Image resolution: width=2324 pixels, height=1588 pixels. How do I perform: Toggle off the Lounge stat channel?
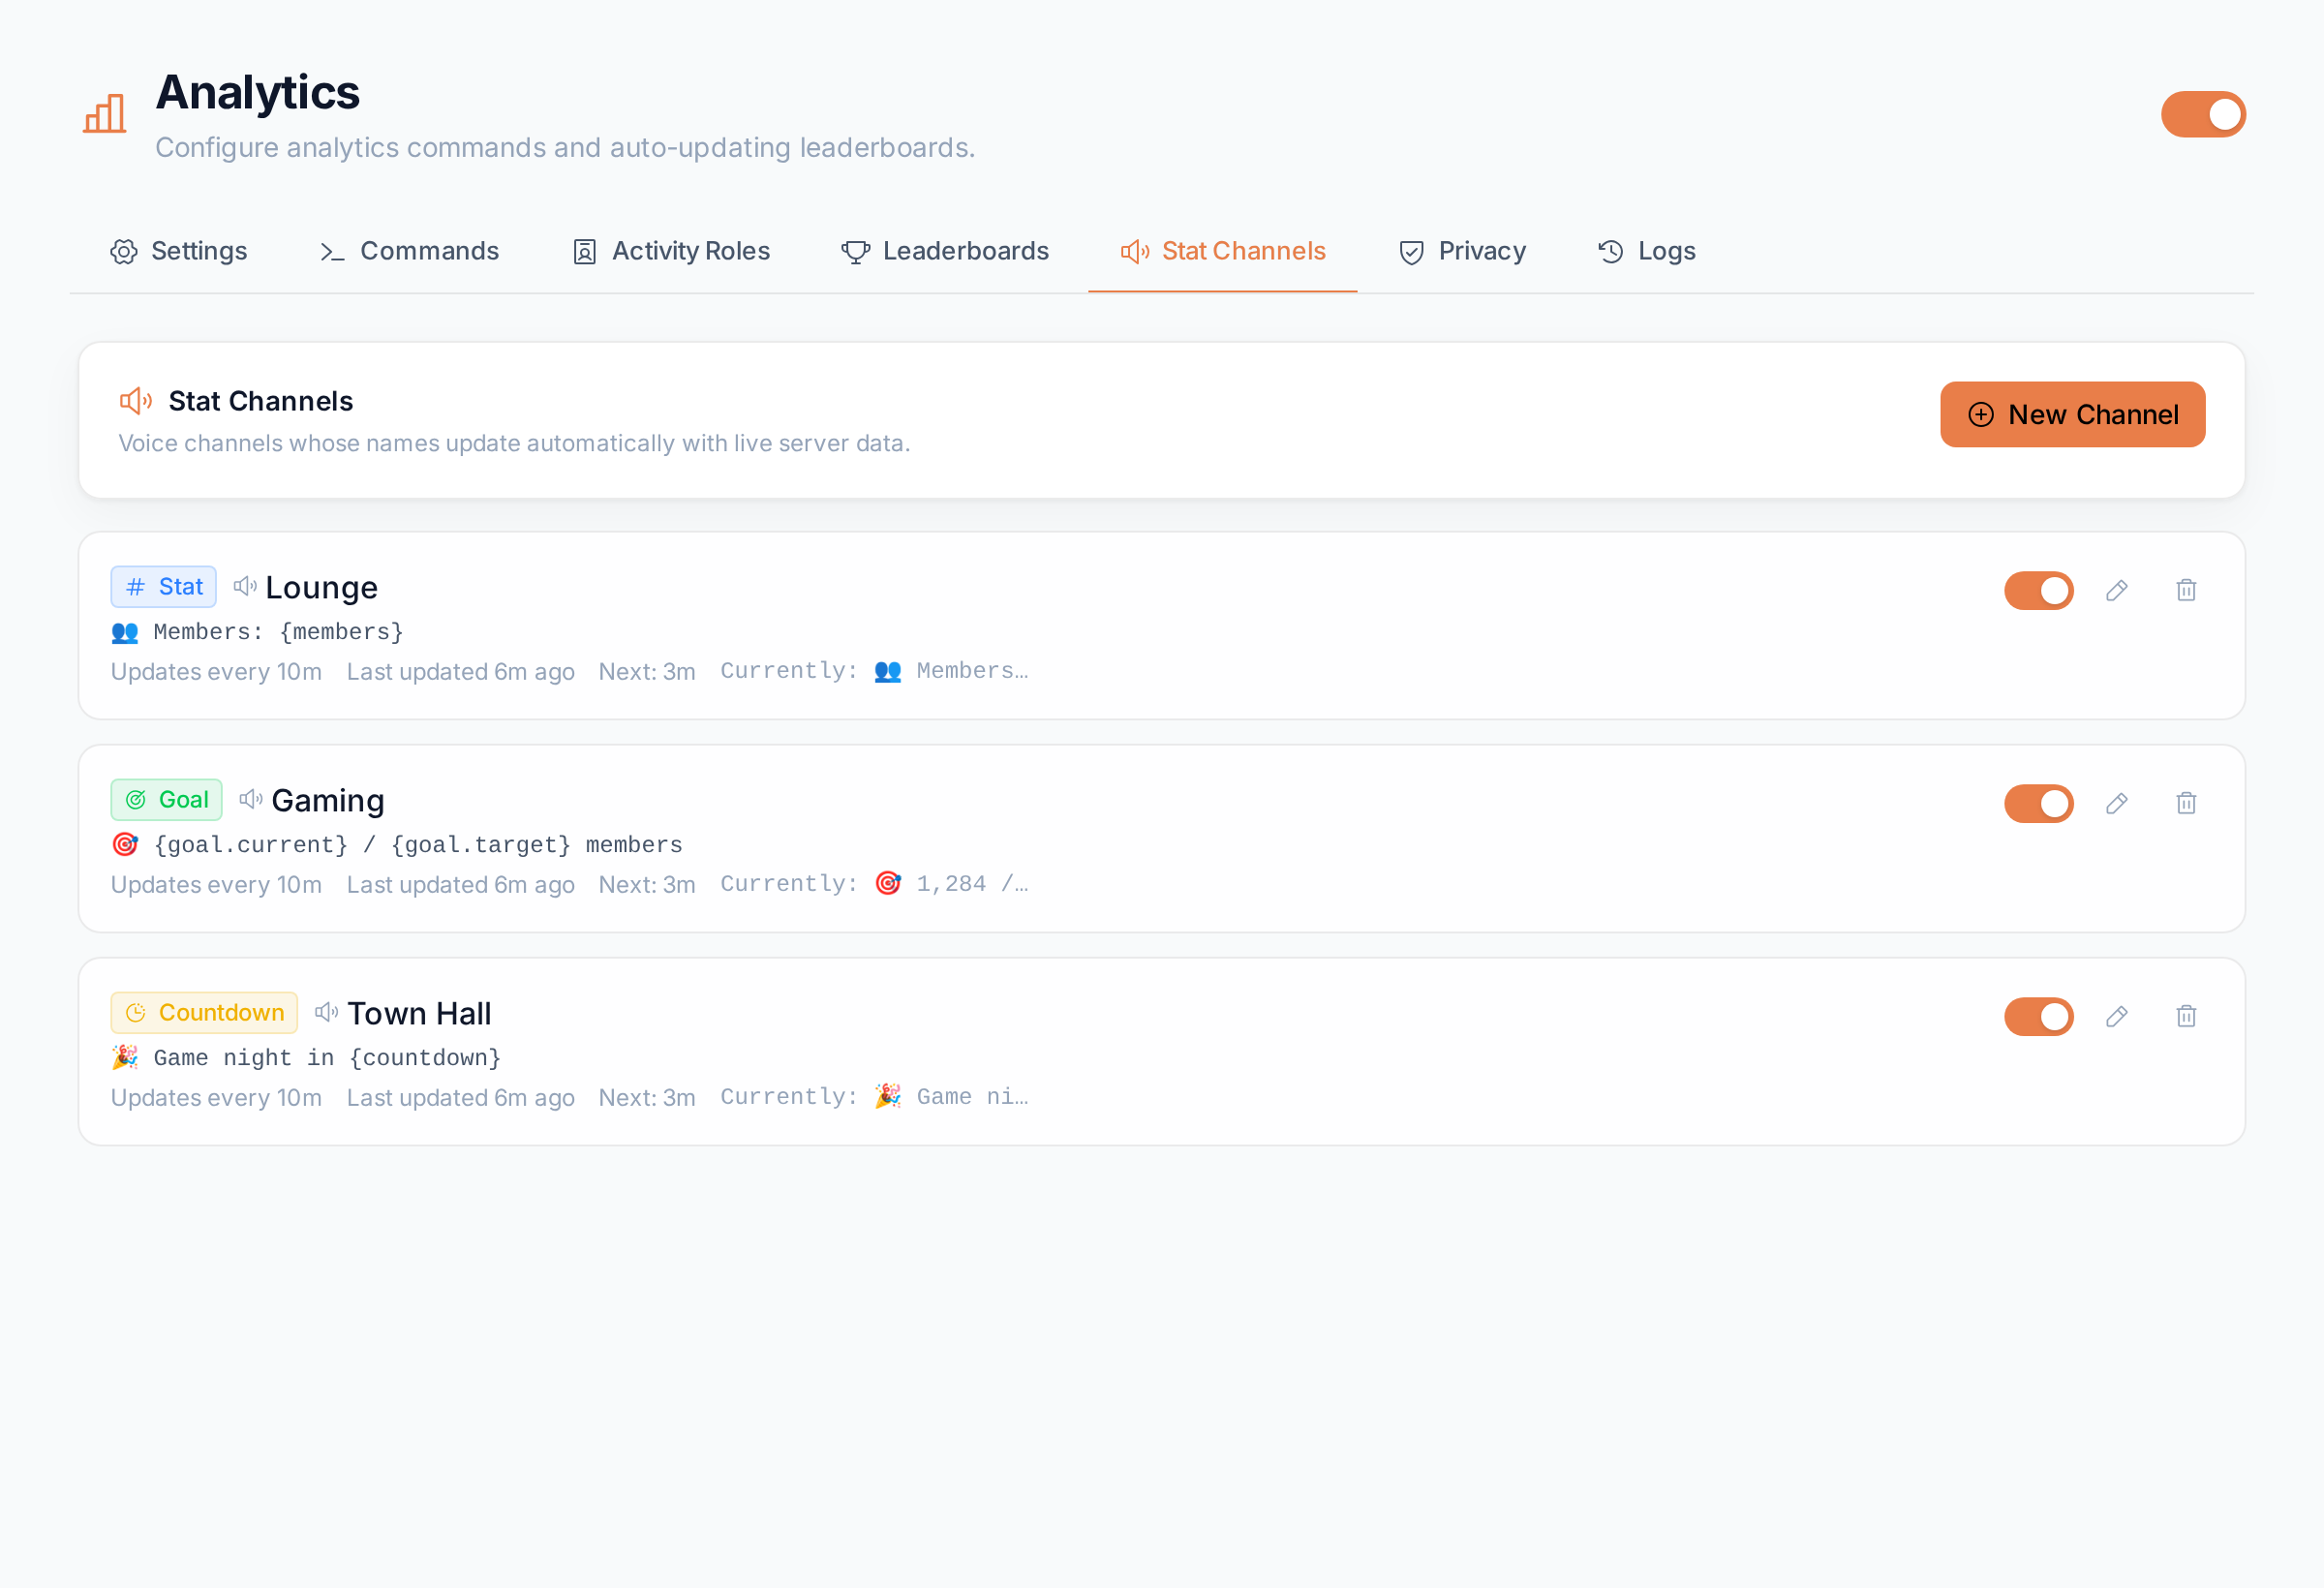coord(2038,590)
